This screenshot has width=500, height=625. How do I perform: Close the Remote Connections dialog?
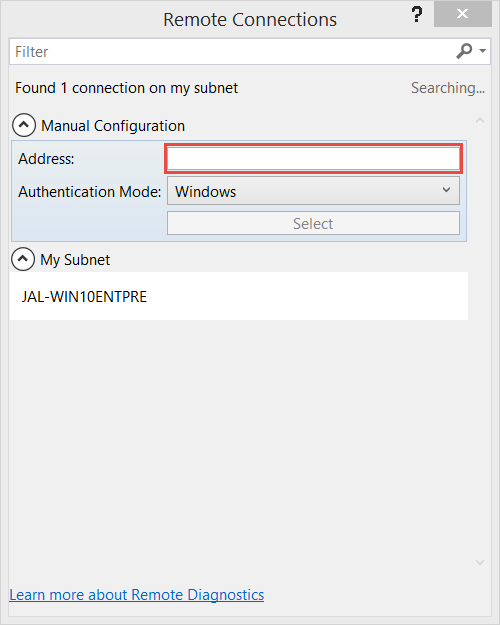point(463,14)
